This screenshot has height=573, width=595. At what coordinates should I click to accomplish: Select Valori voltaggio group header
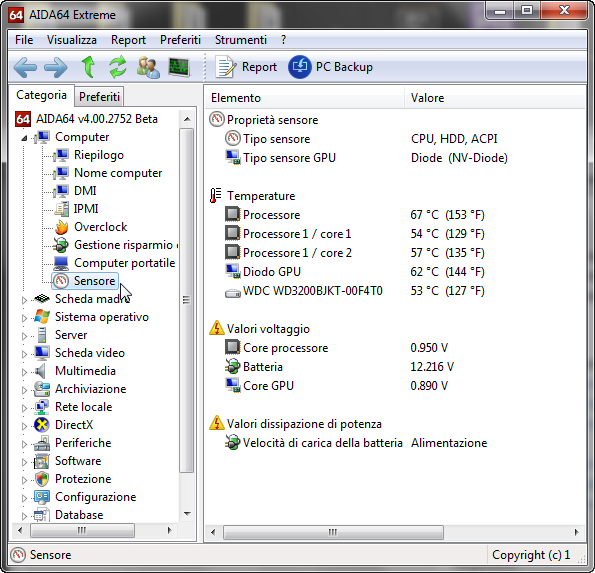point(260,329)
